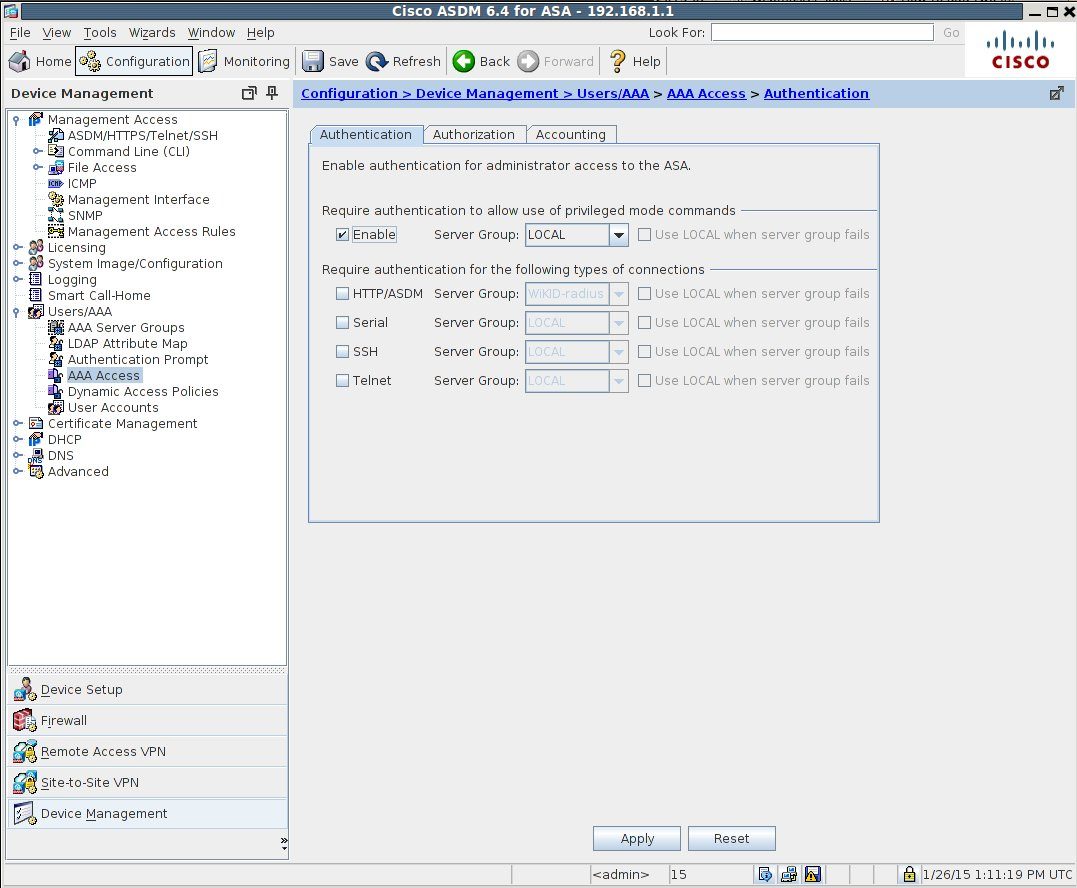Check the SSH authentication checkbox
Screen dimensions: 1077x888
click(343, 352)
